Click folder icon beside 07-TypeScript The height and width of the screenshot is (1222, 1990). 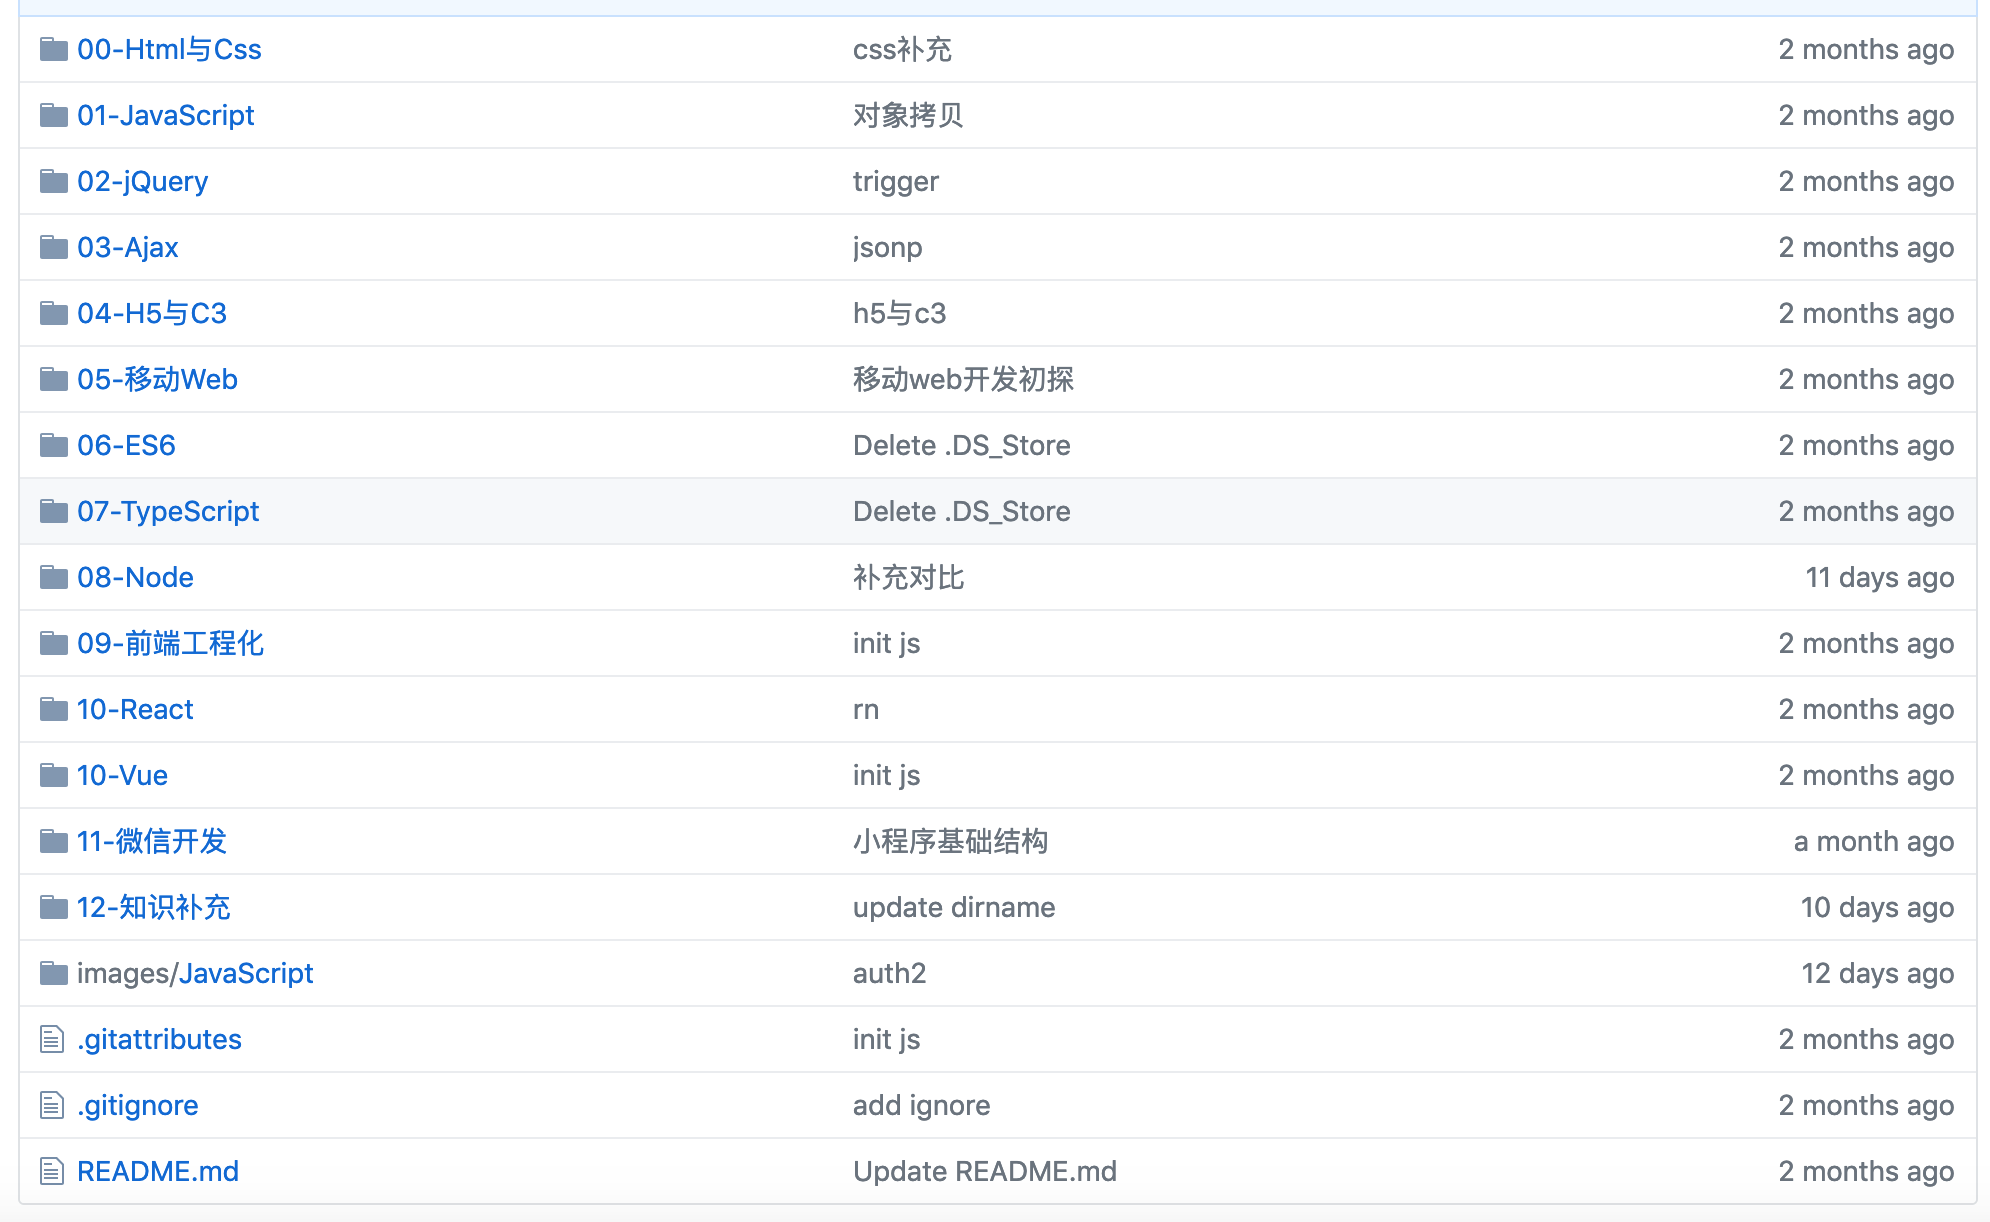53,511
